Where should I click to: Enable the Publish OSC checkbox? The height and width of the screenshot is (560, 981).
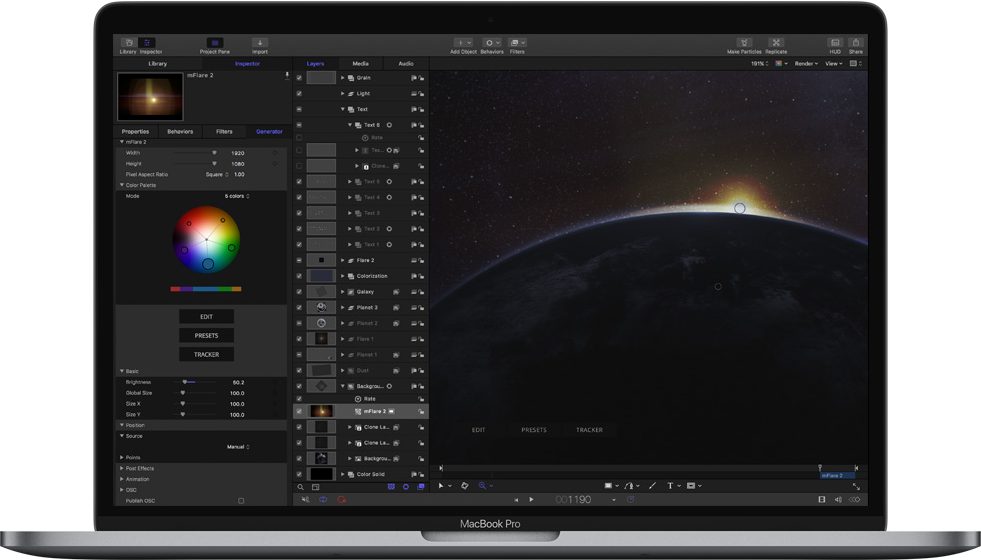241,501
